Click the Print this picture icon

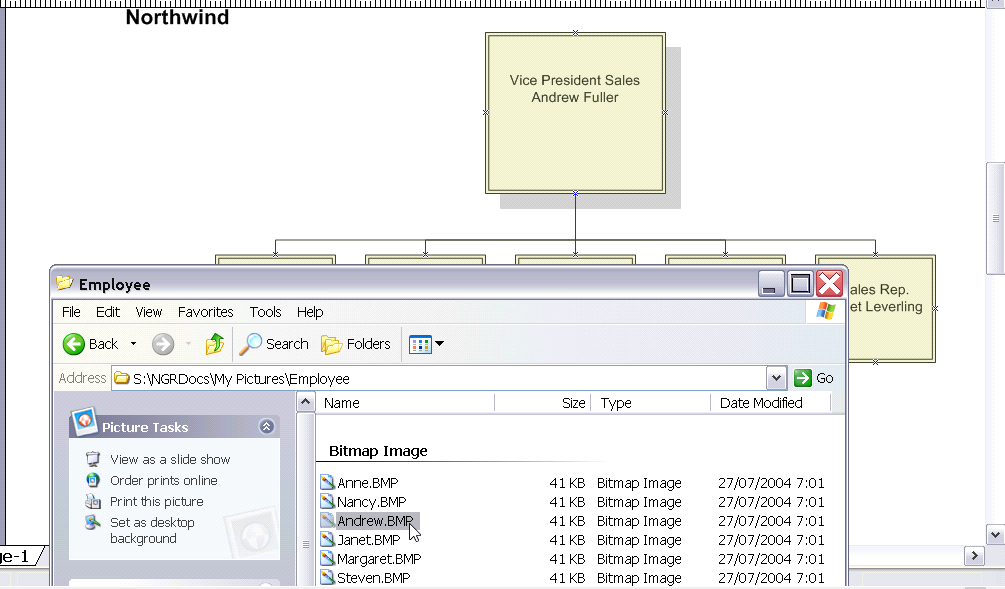(x=93, y=501)
